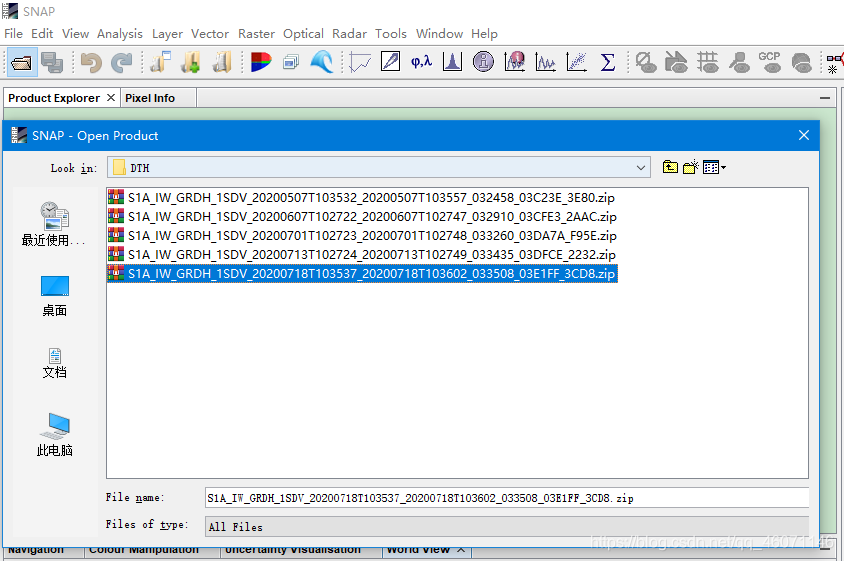Go to 桌面 desktop shortcut
Viewport: 844px width, 561px height.
[54, 296]
